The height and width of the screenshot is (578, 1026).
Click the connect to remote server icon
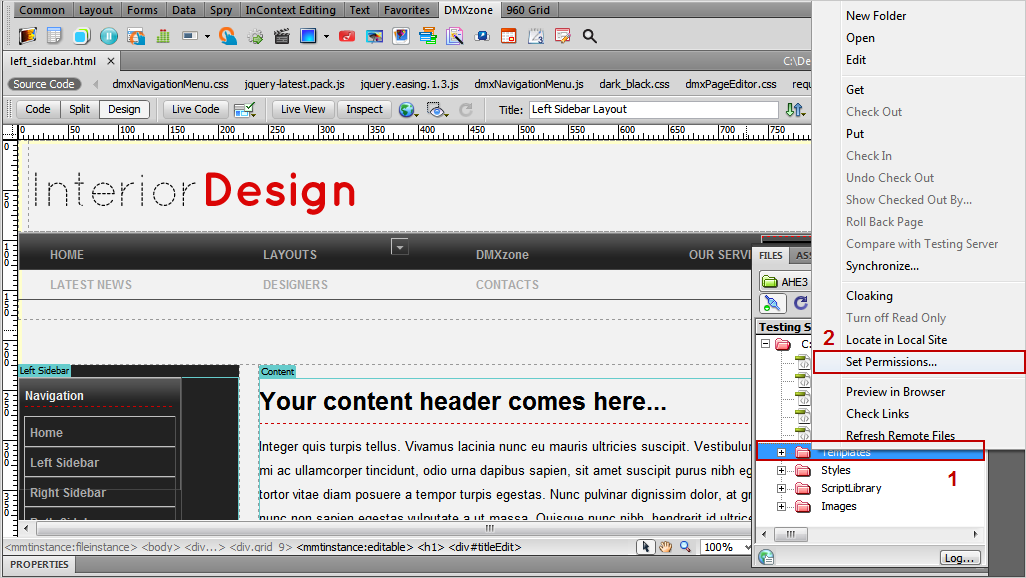(x=772, y=303)
